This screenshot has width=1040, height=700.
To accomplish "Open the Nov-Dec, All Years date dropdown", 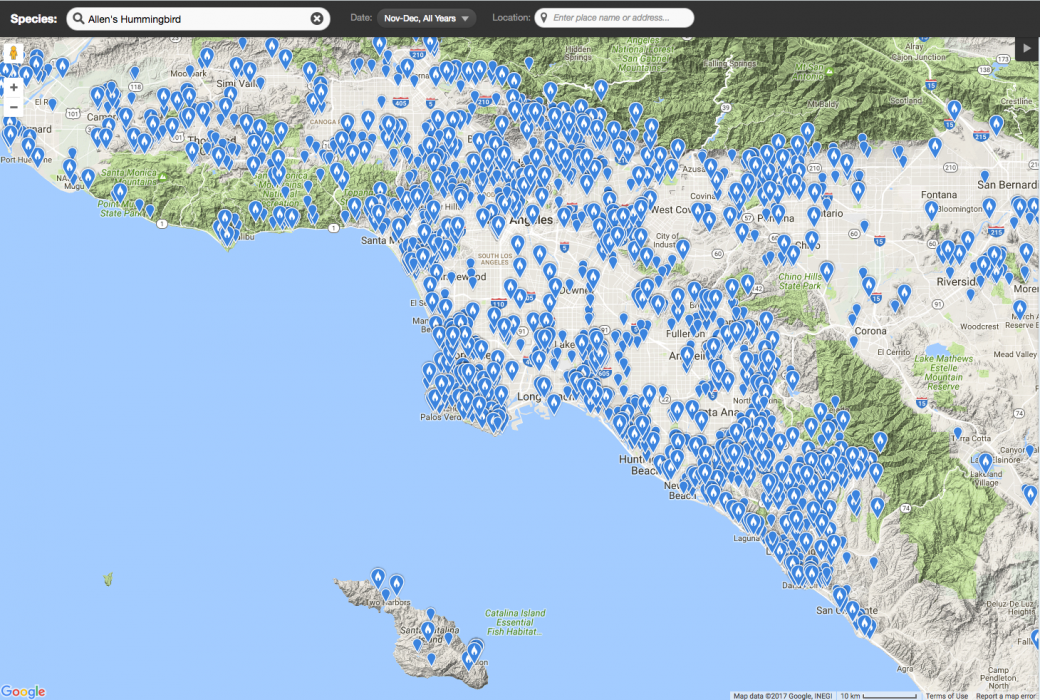I will [x=426, y=18].
